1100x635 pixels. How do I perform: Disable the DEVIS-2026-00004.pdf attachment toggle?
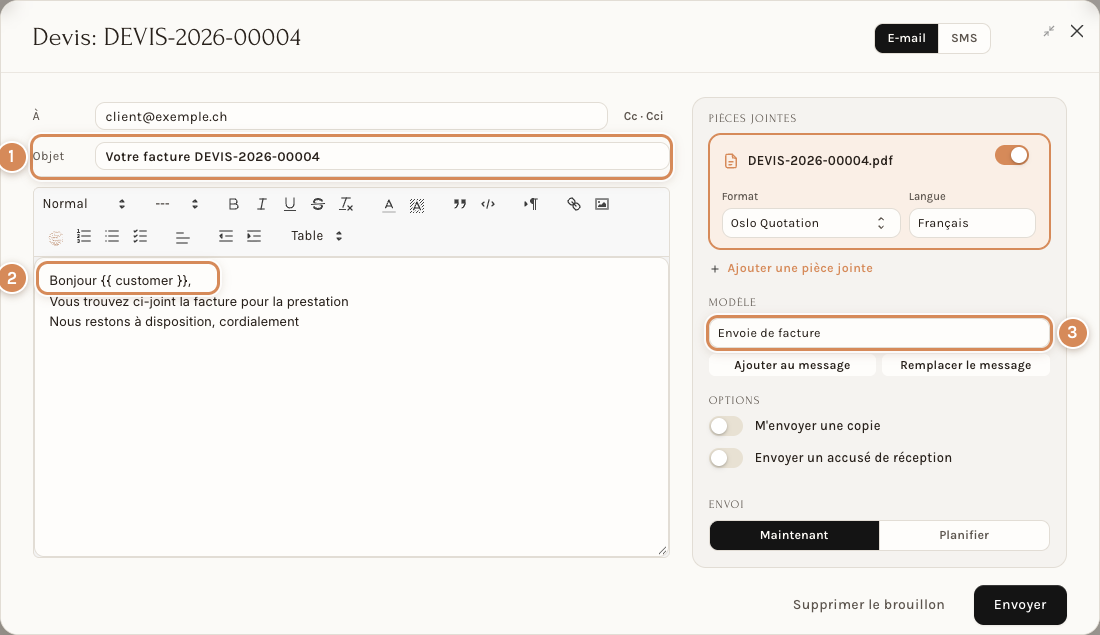(1012, 155)
